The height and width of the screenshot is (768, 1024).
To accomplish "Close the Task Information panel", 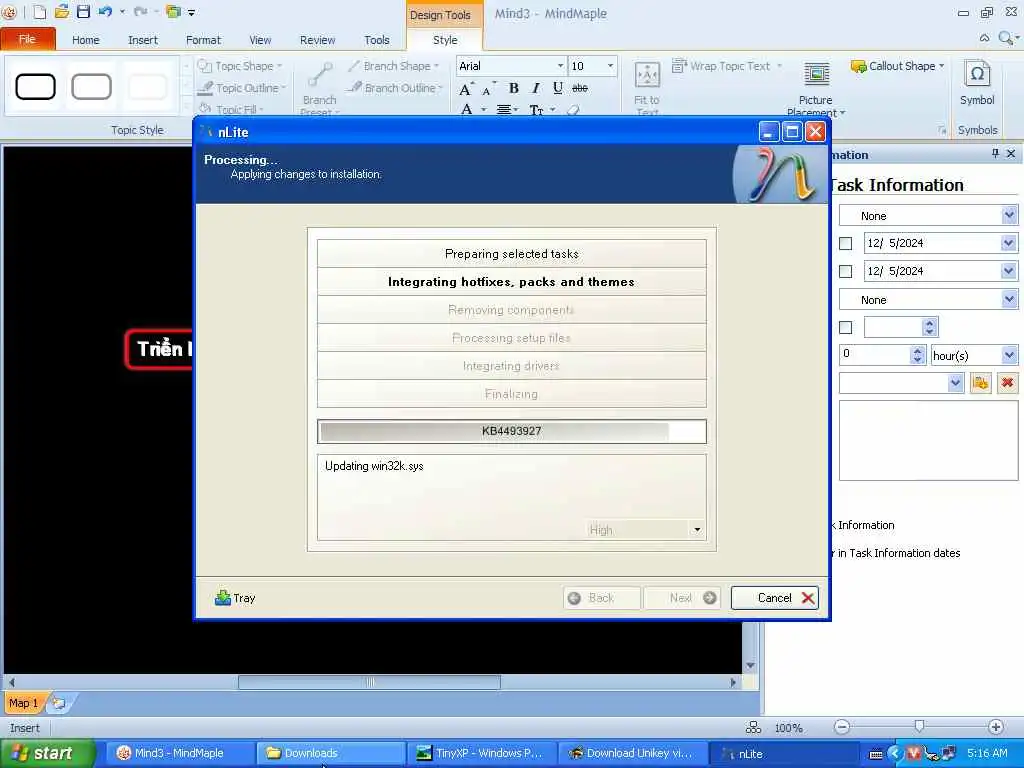I will (1011, 153).
